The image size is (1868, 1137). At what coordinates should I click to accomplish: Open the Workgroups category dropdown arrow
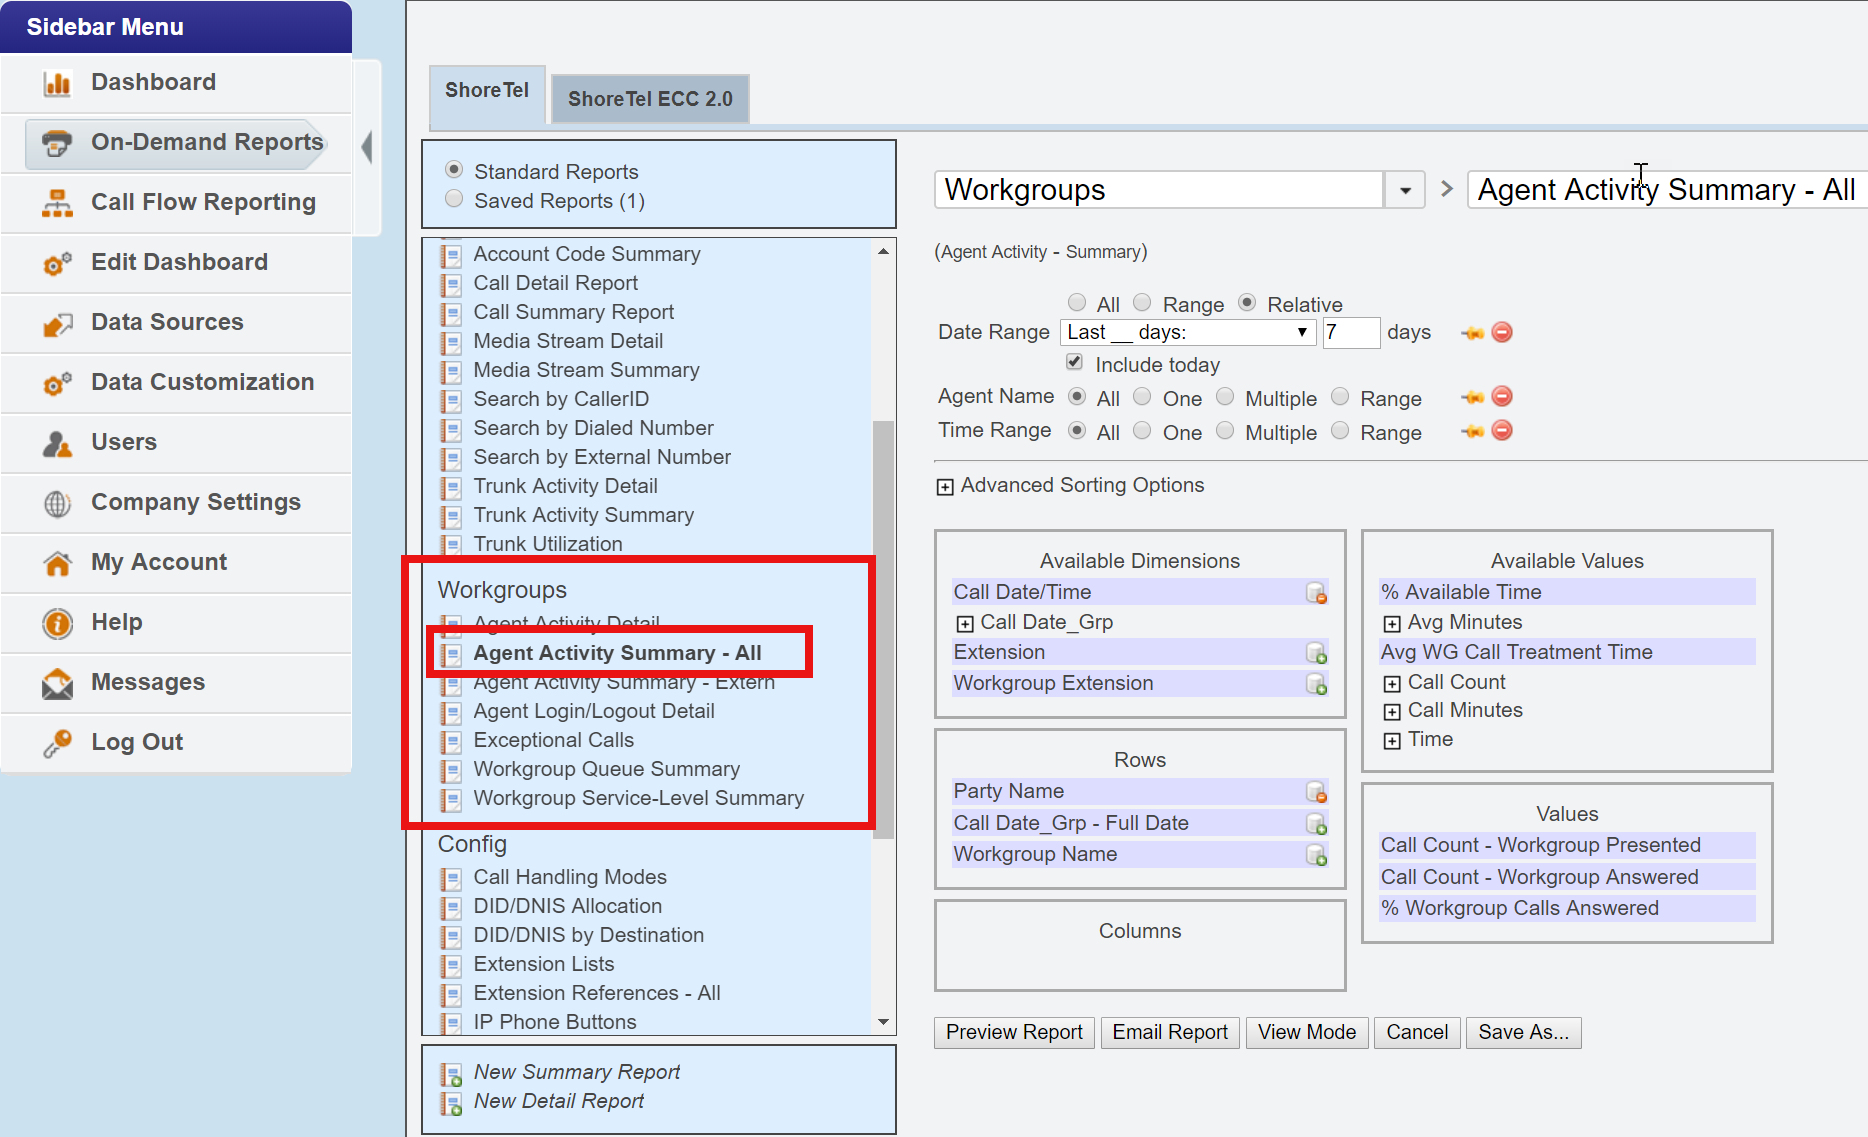[1405, 190]
